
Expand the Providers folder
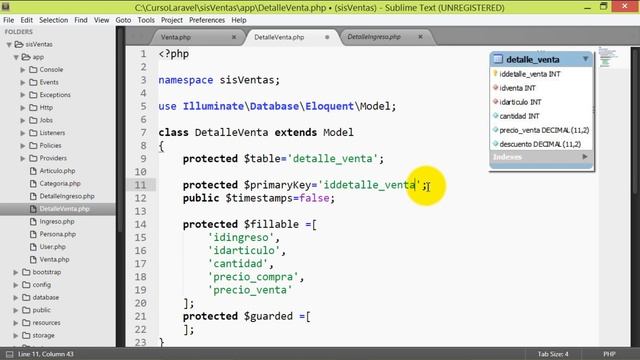[x=23, y=158]
